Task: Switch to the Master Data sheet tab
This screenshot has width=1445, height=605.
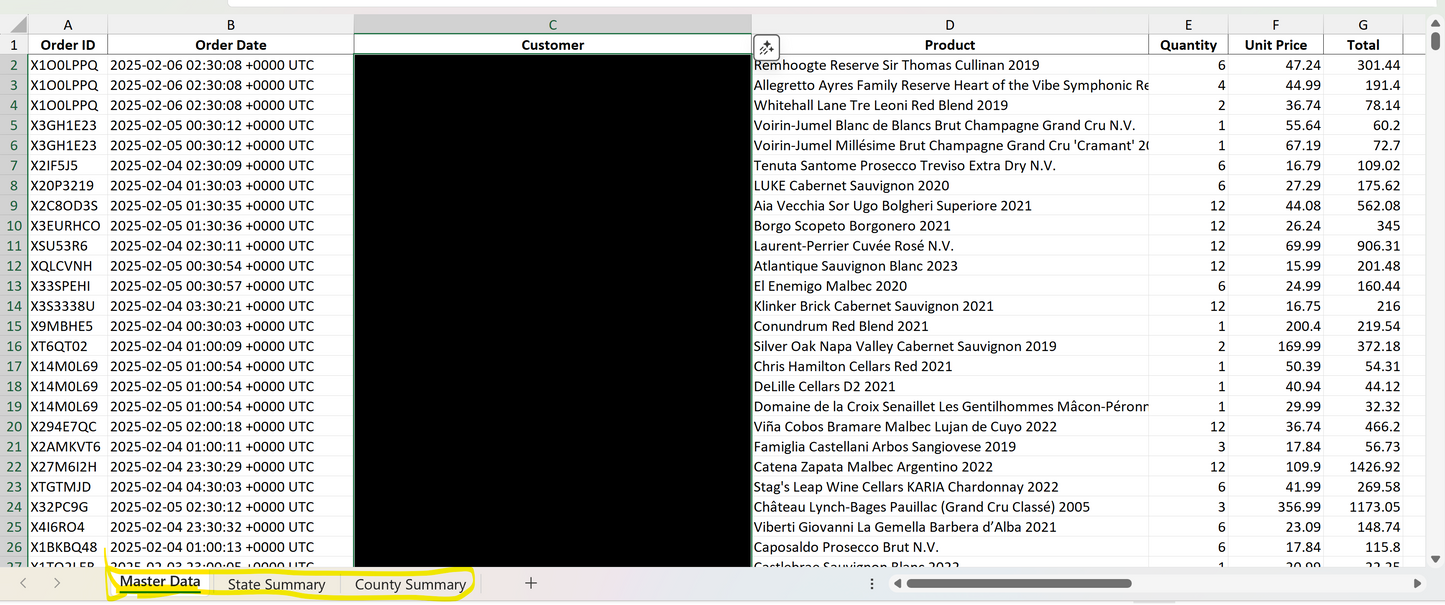Action: 160,582
